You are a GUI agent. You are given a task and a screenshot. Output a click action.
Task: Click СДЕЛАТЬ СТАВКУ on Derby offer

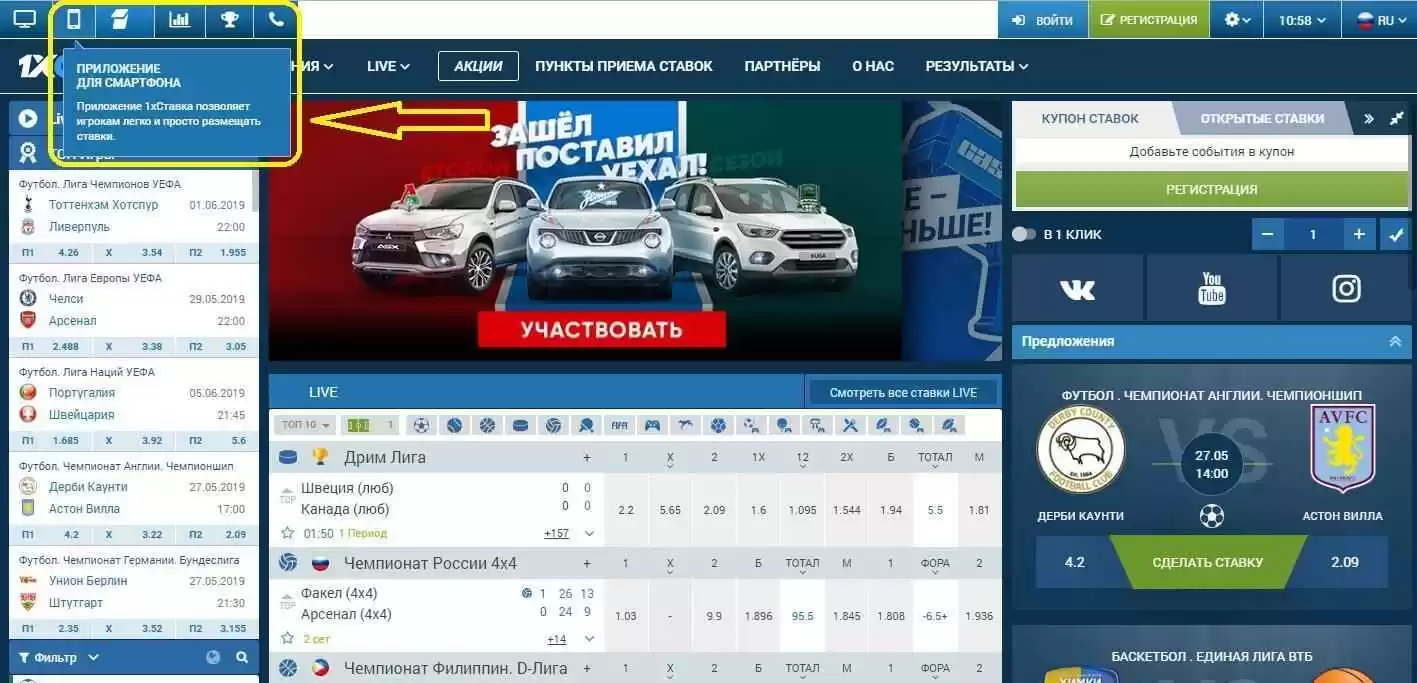click(x=1208, y=562)
